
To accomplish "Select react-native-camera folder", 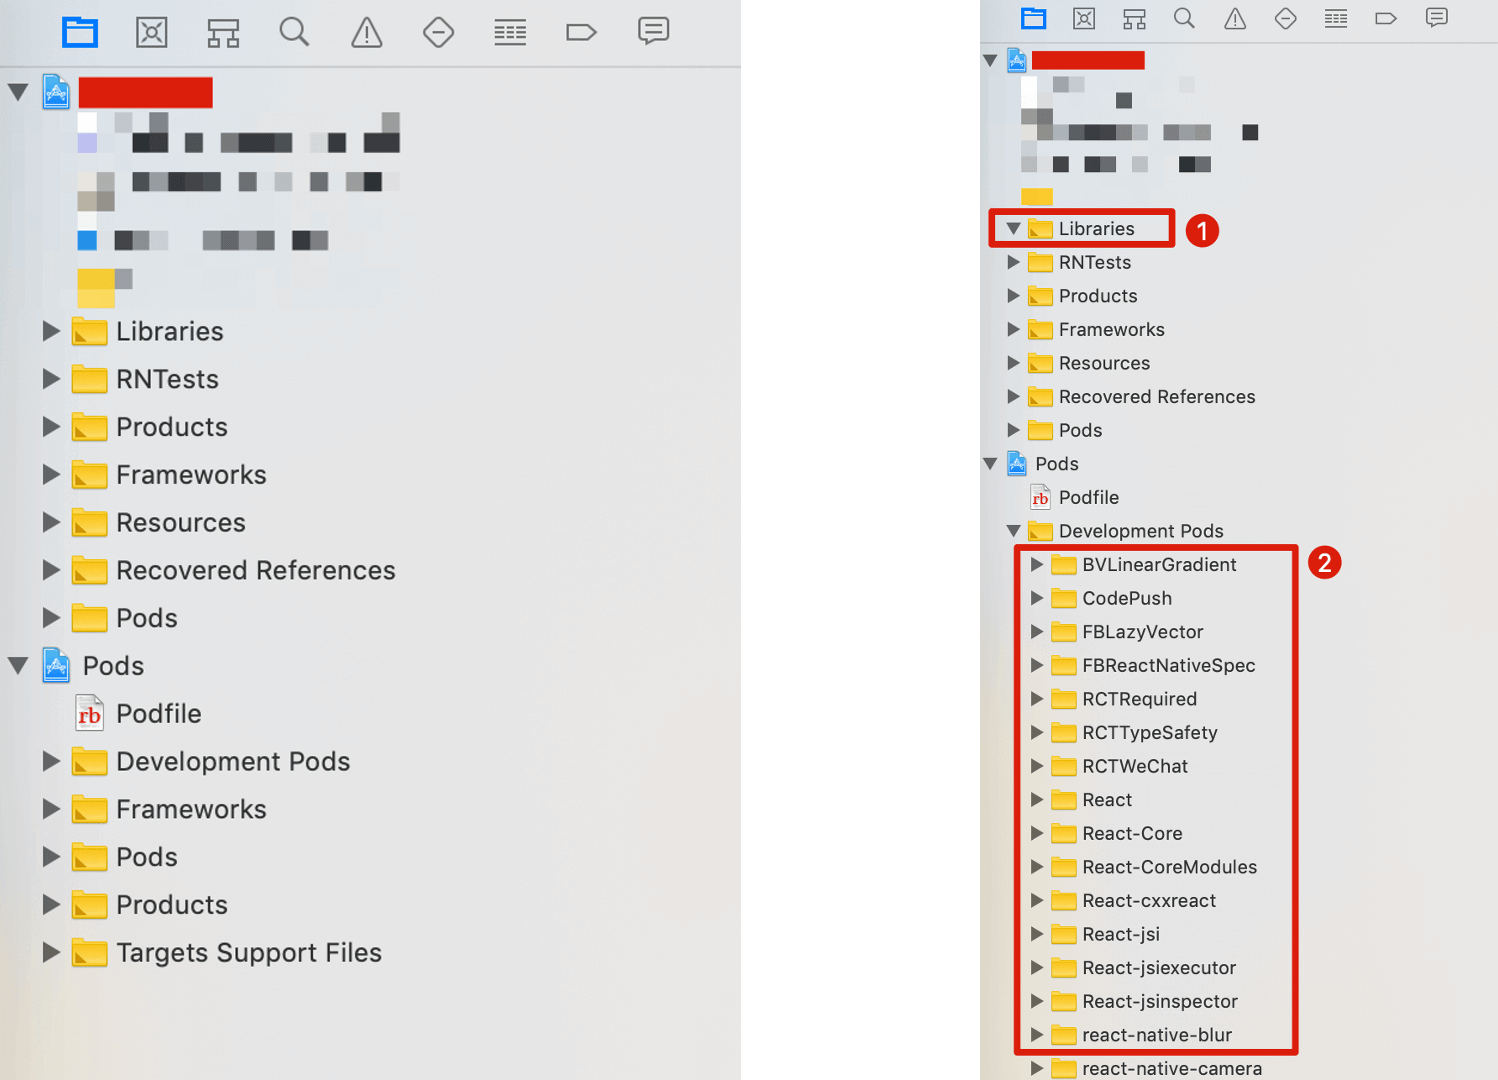I will tap(1156, 1068).
